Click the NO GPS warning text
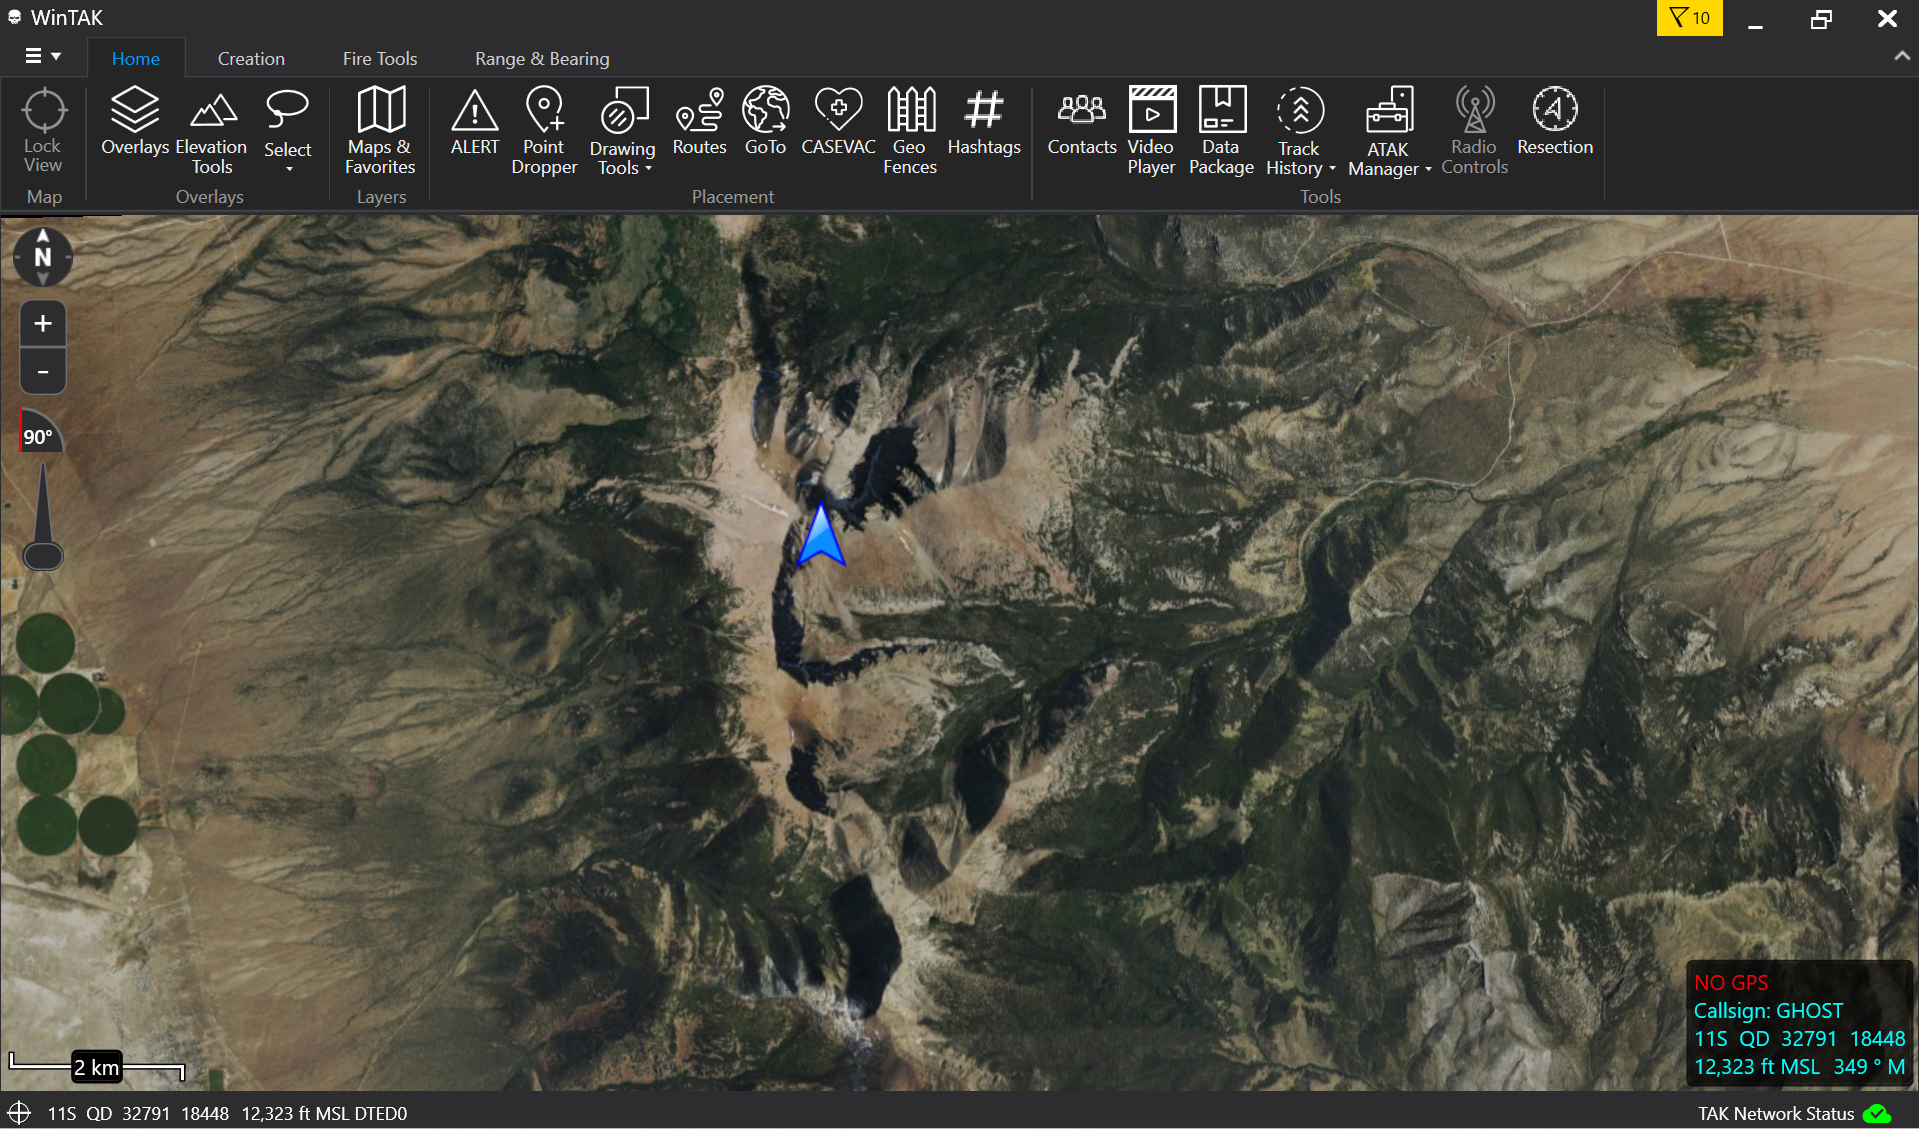 coord(1731,983)
